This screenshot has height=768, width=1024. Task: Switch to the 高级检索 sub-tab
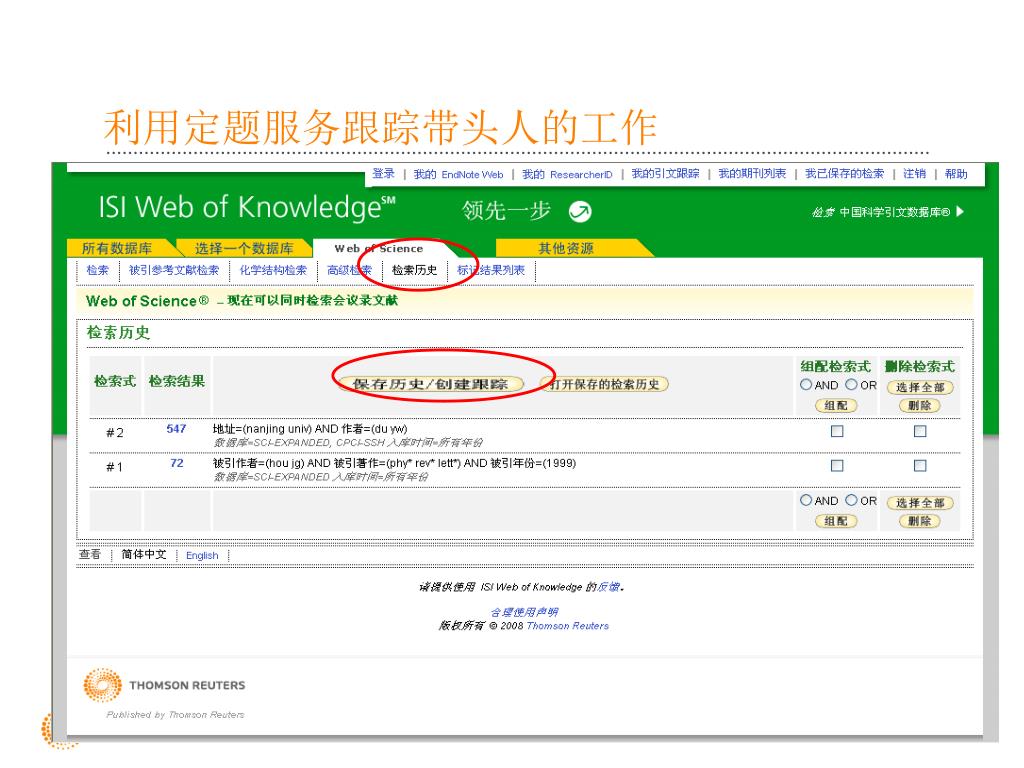(x=349, y=270)
